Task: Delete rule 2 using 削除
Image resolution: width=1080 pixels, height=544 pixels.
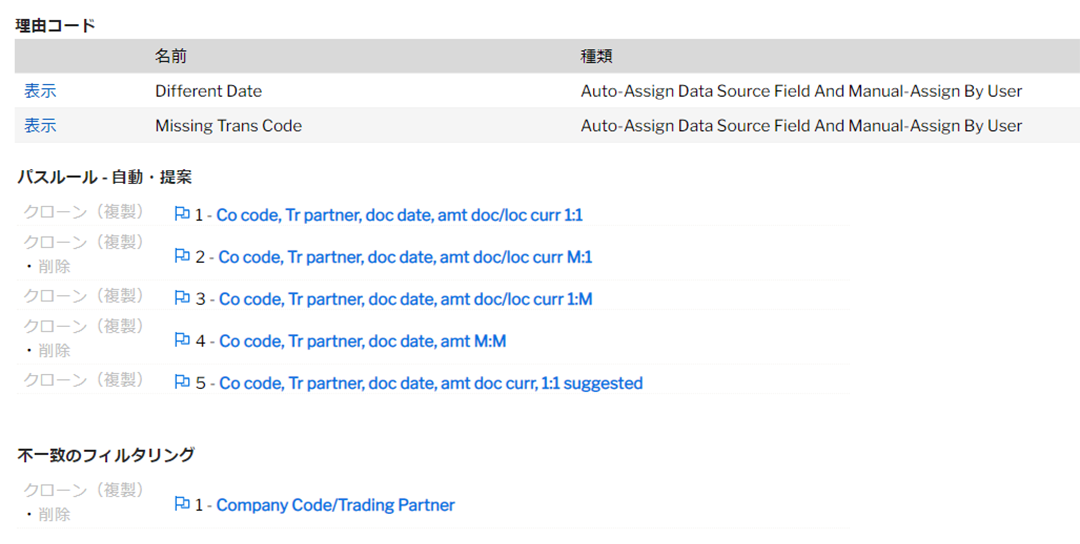Action: point(54,266)
